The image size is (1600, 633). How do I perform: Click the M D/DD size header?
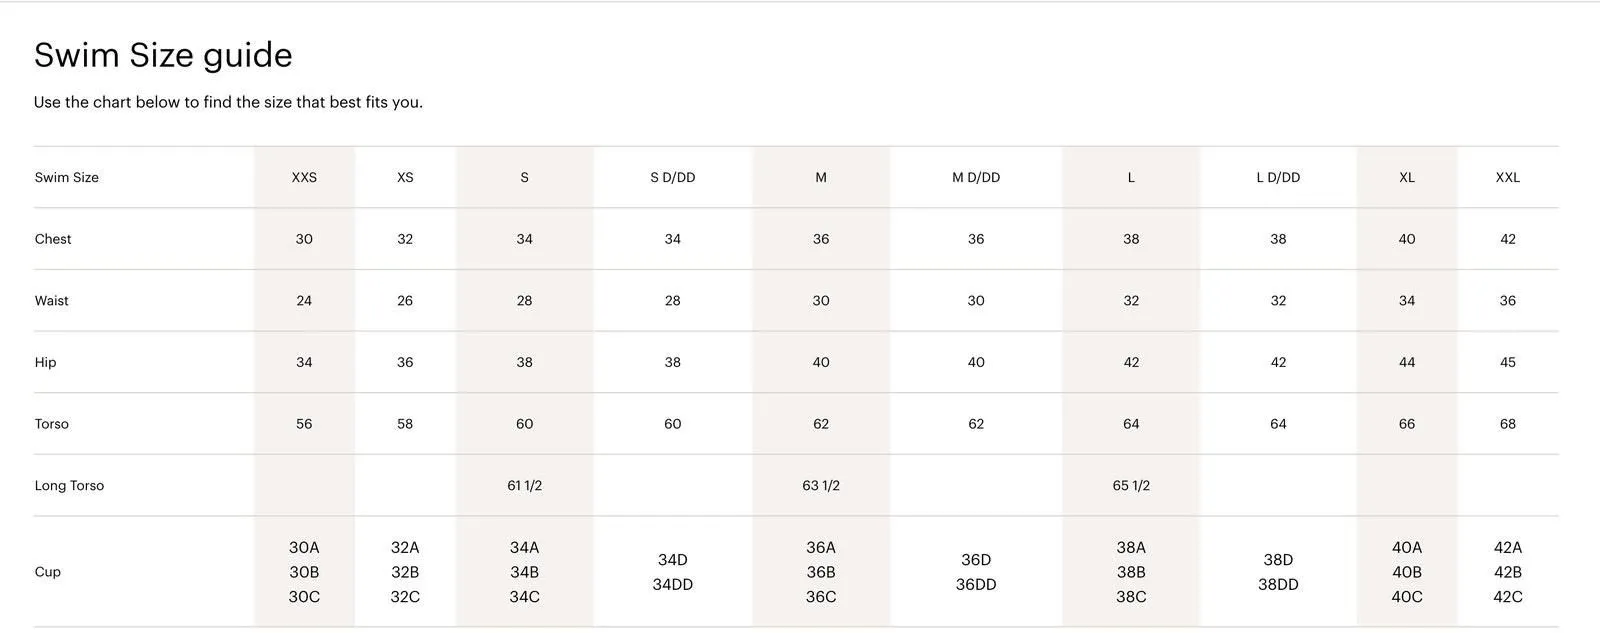click(x=976, y=177)
